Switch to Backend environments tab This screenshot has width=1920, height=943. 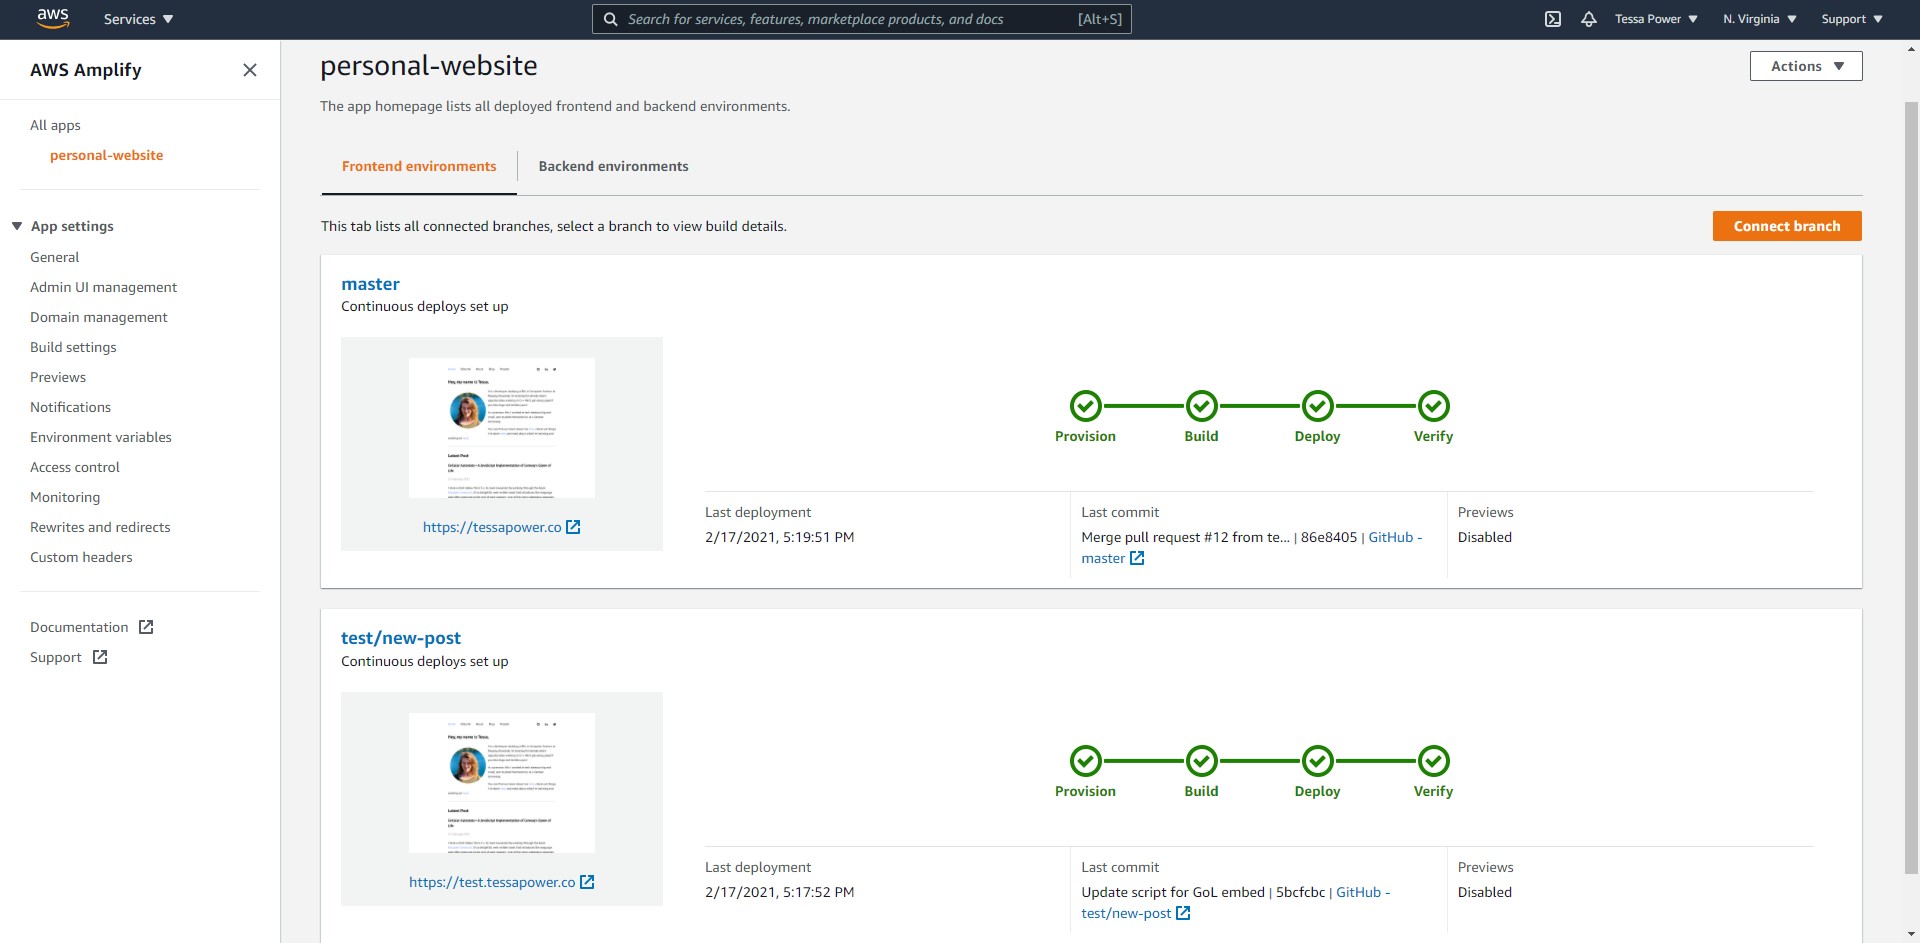(x=613, y=166)
